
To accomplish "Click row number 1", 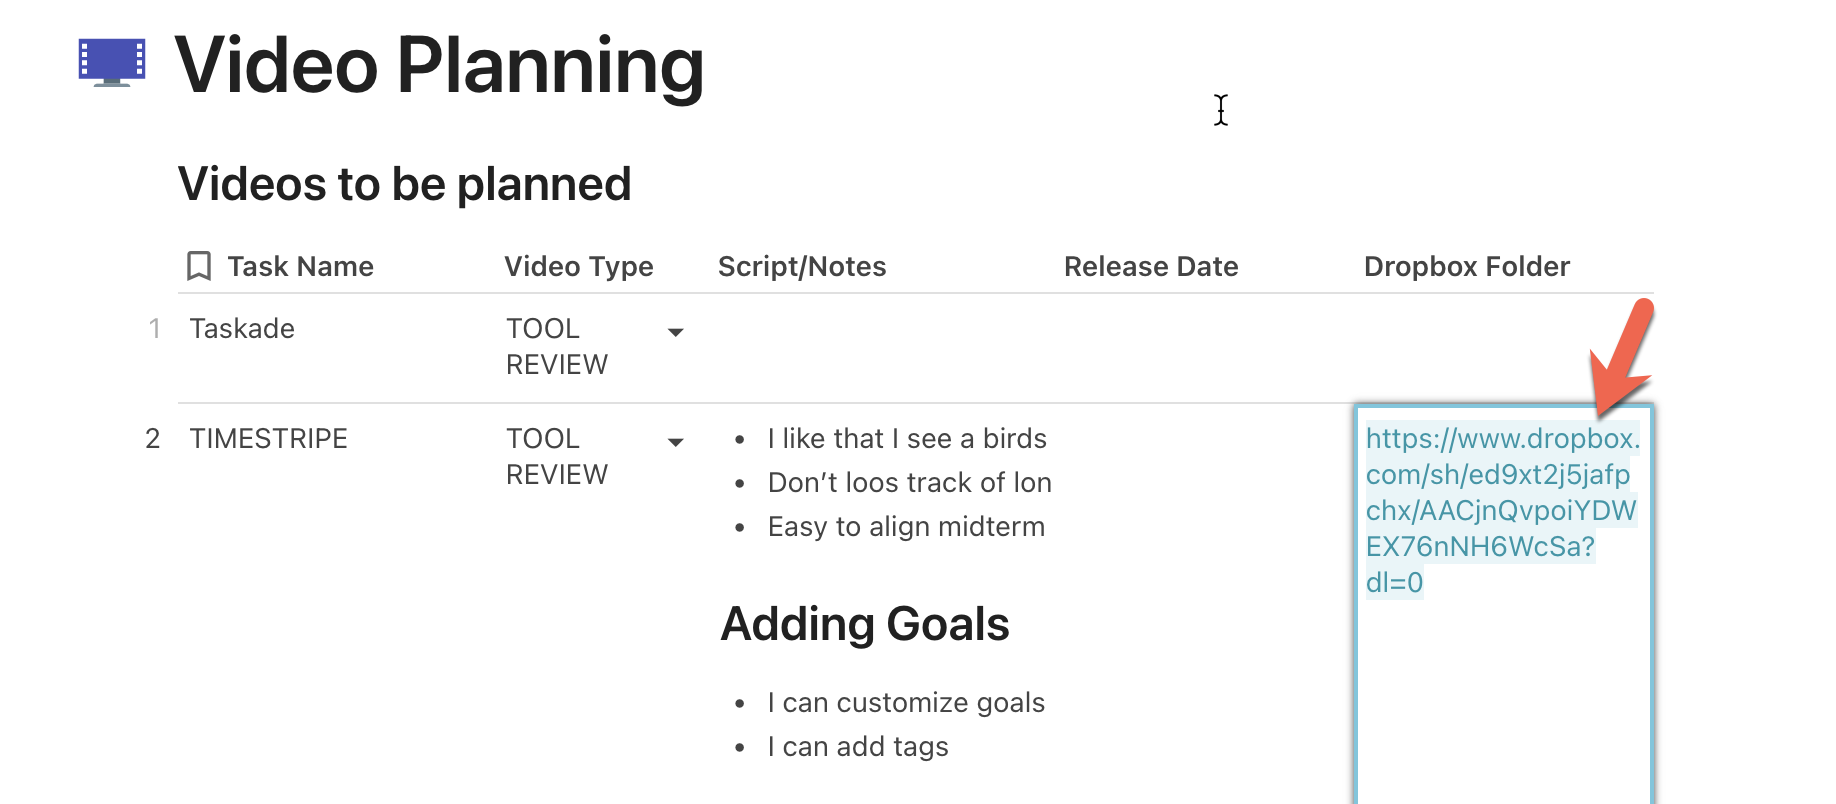I will (x=154, y=329).
